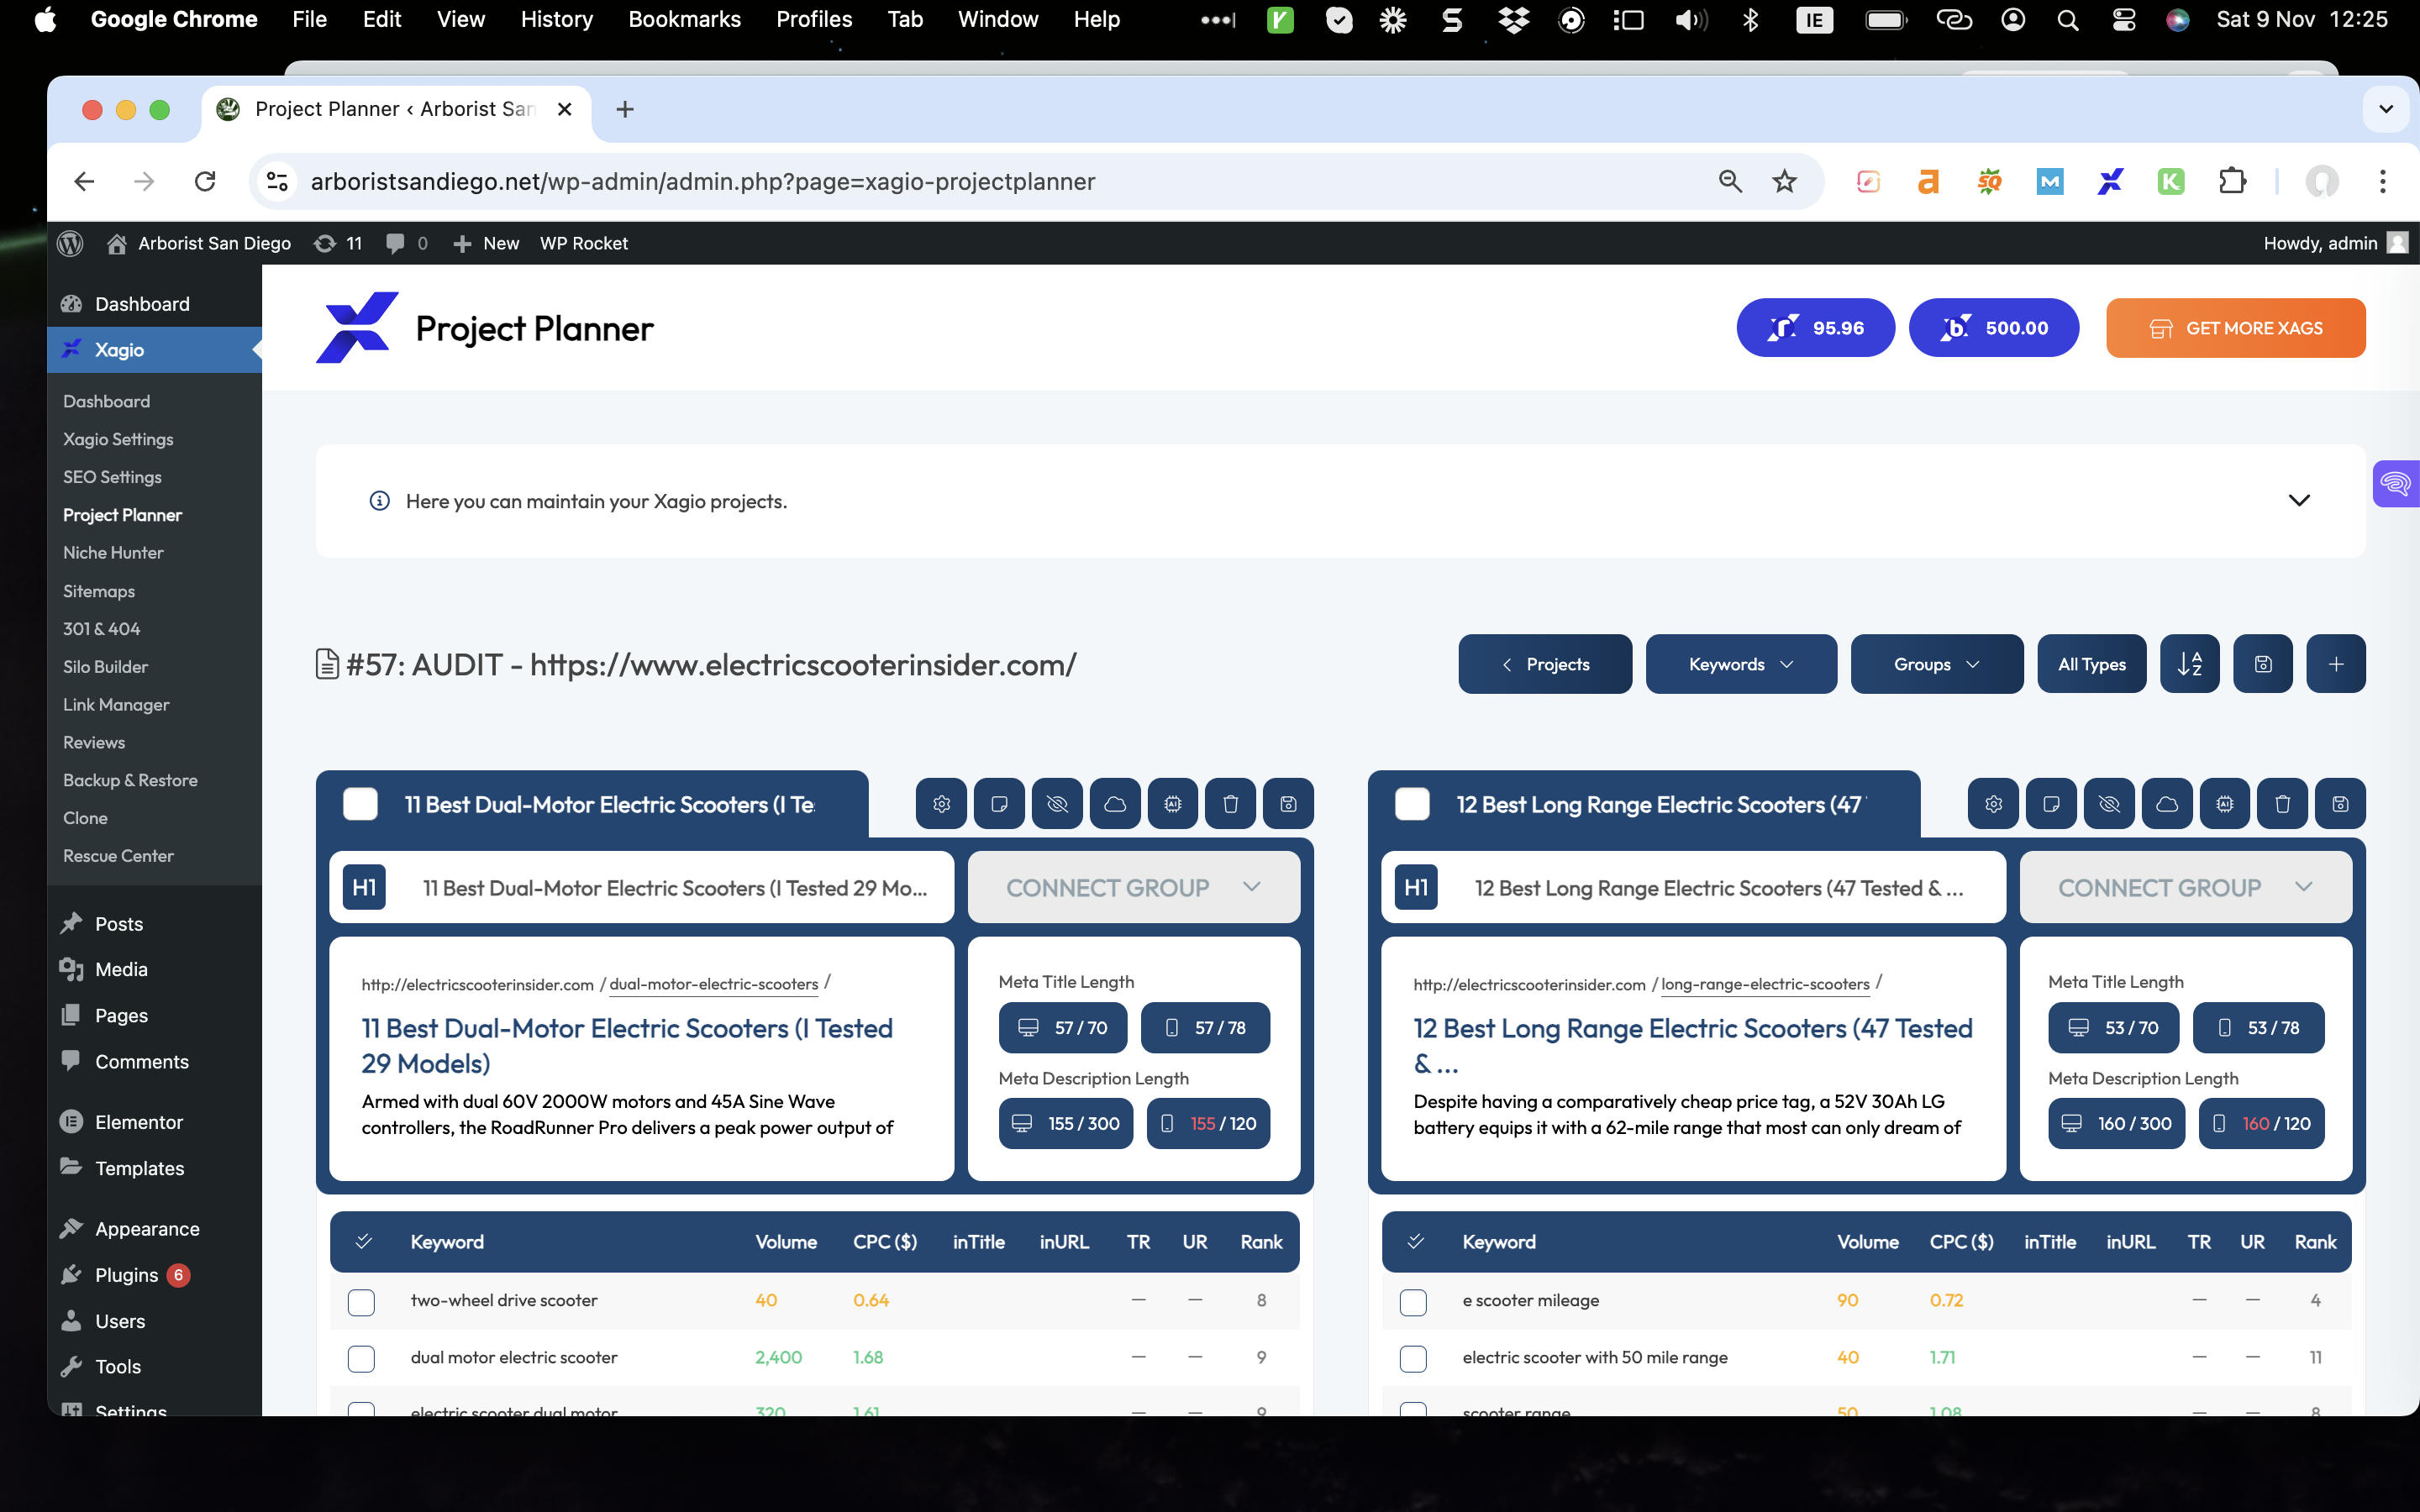This screenshot has height=1512, width=2420.
Task: Delete the Long Range group with trash icon
Action: 2282,804
